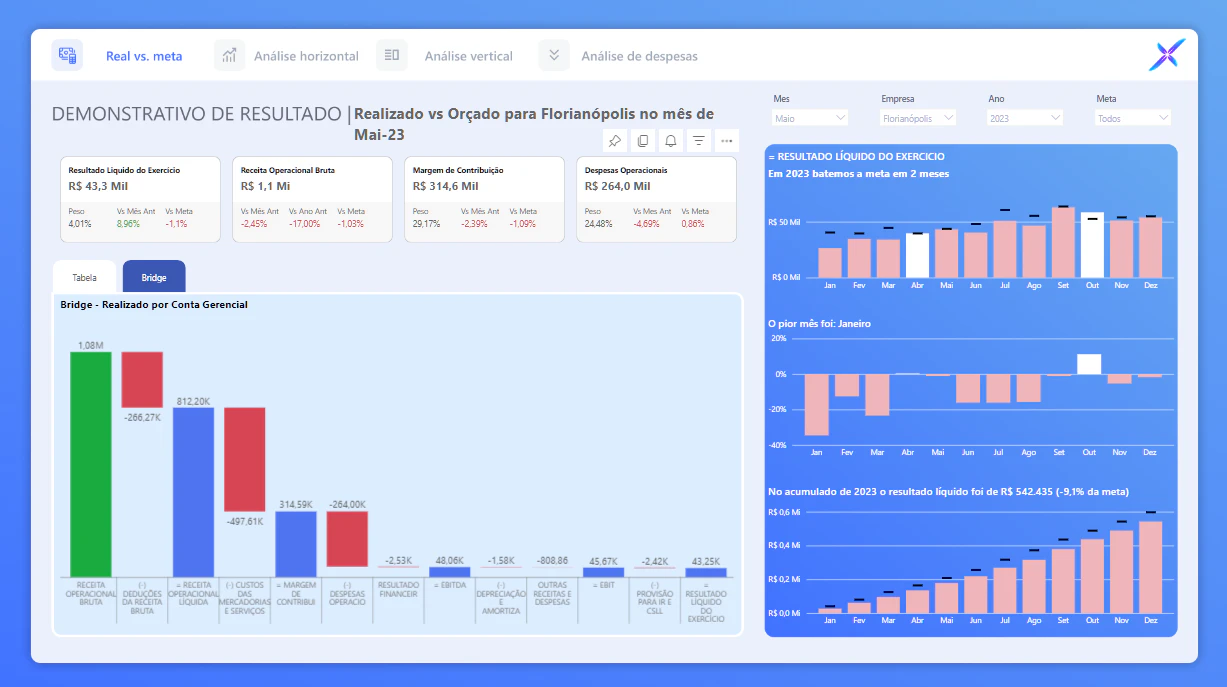
Task: Click the -808,86 Outras Receitas label
Action: coord(552,561)
